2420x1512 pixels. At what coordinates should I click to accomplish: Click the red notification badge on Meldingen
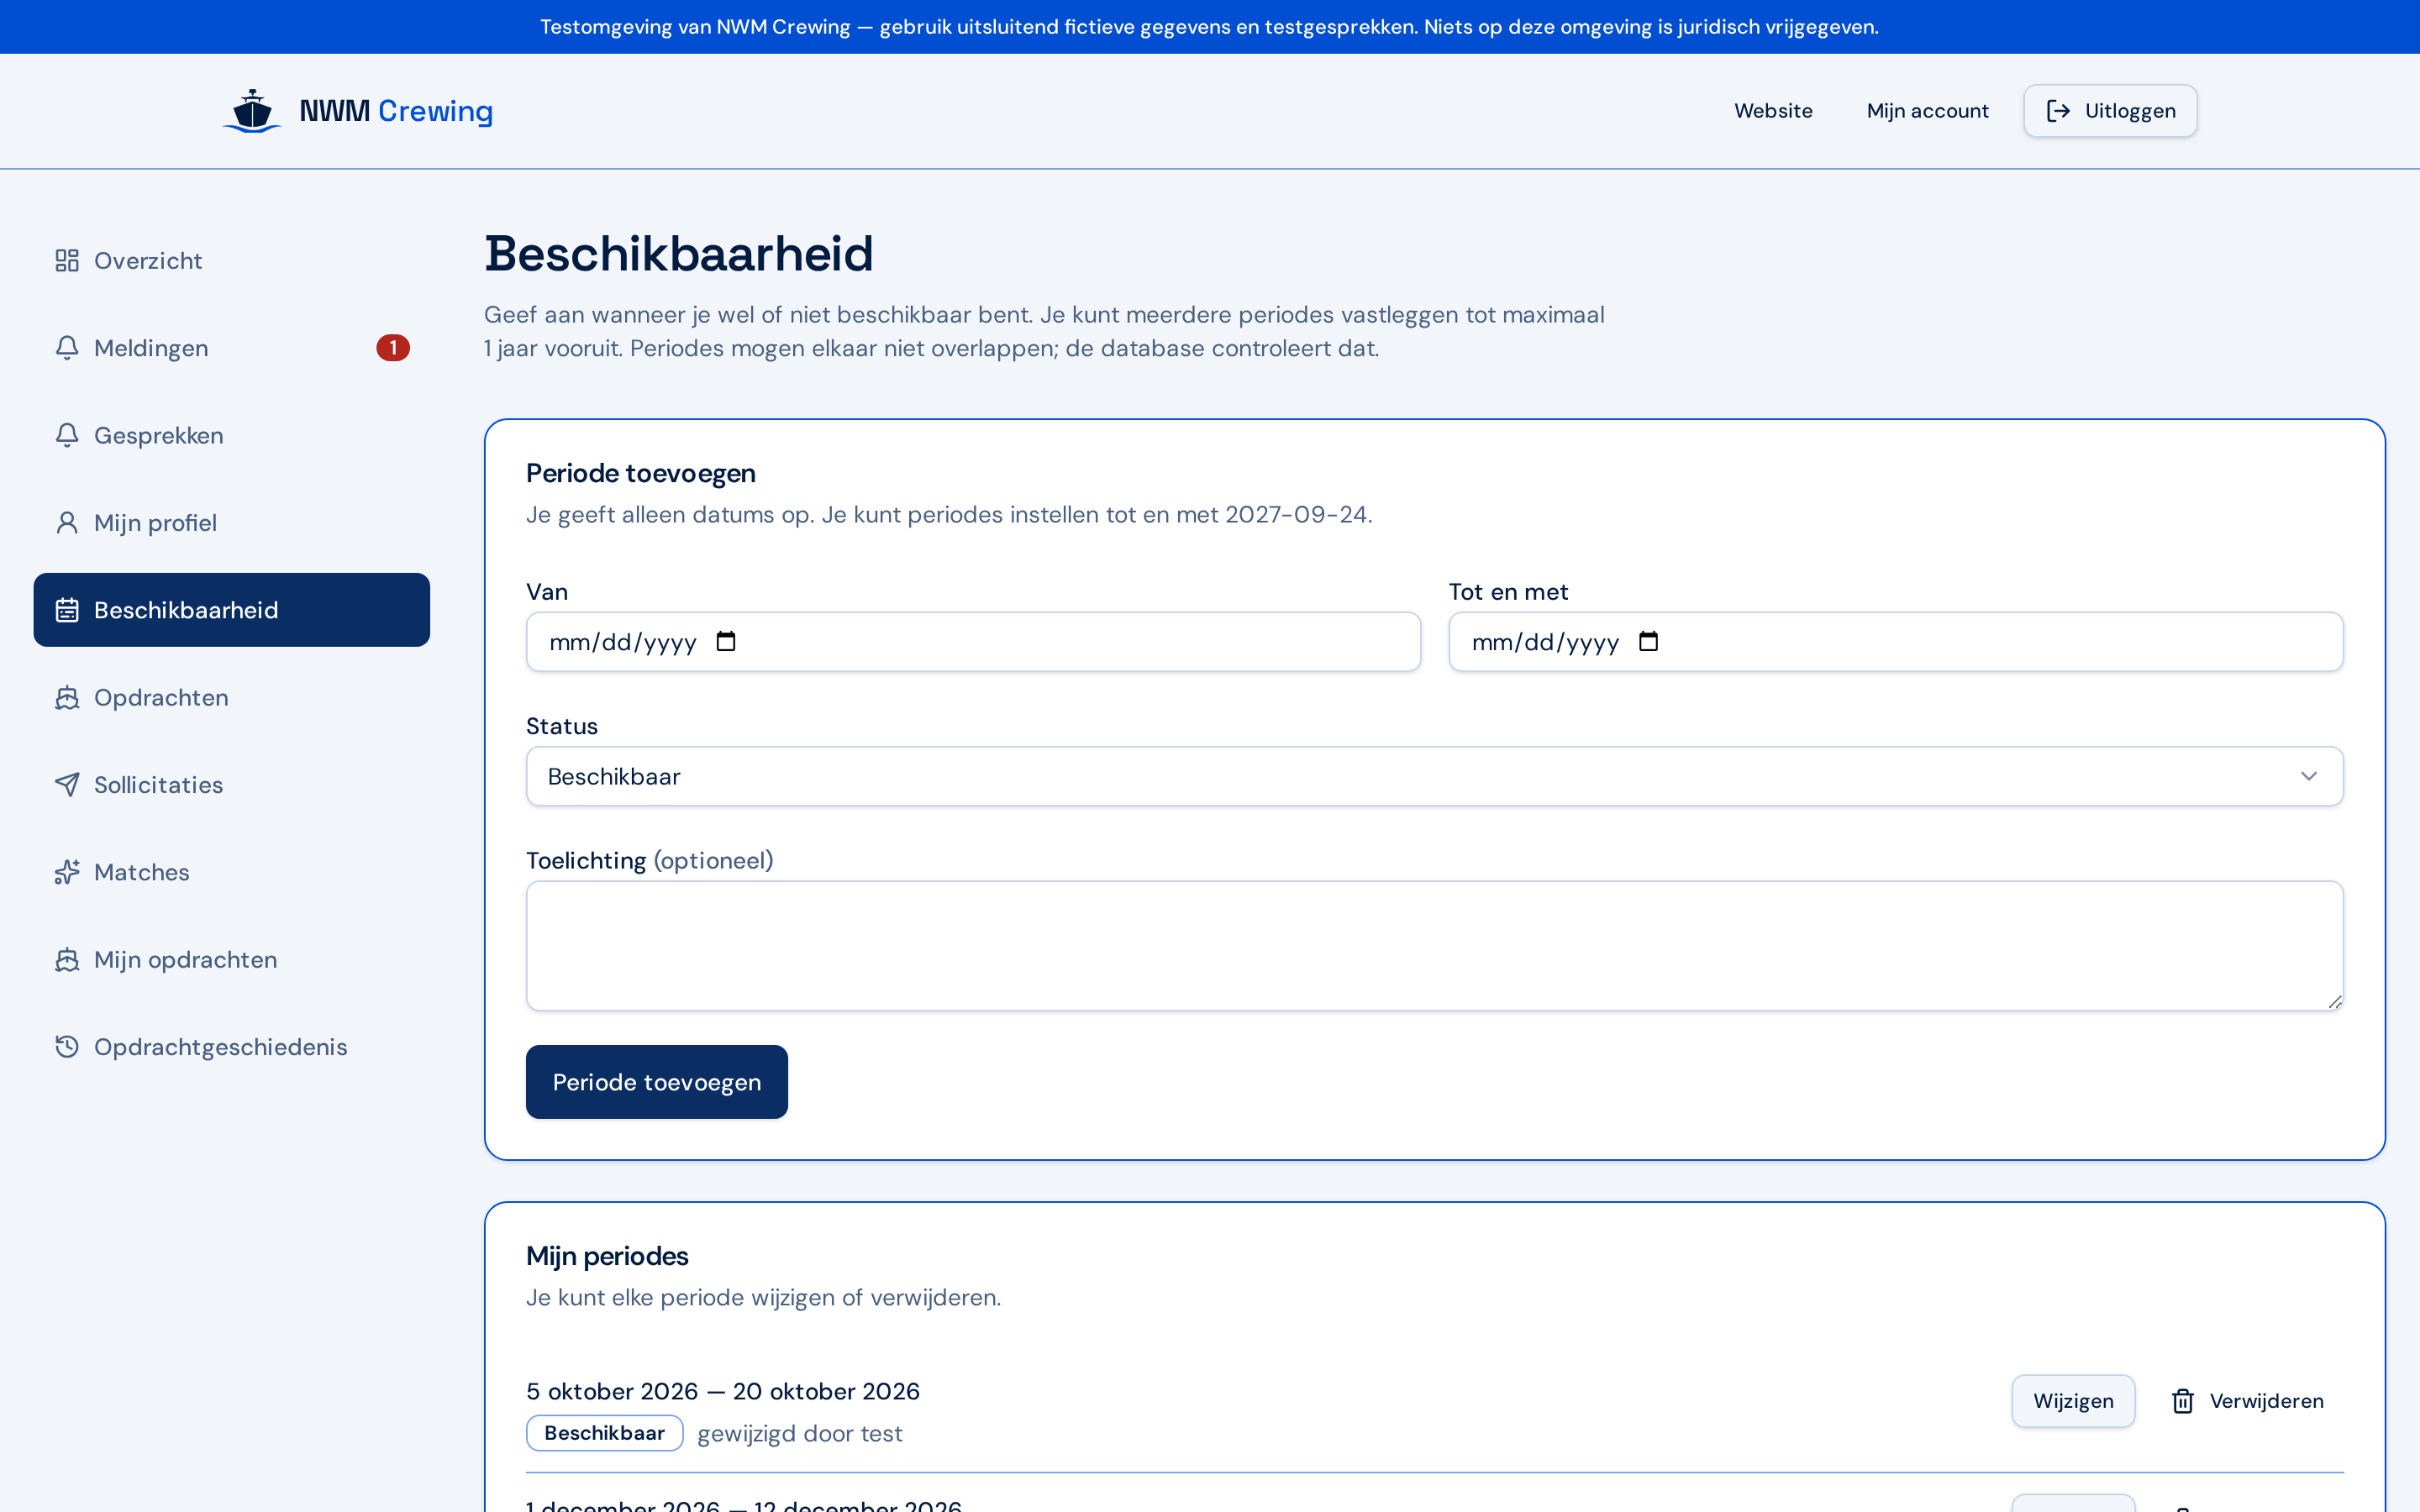[x=393, y=348]
